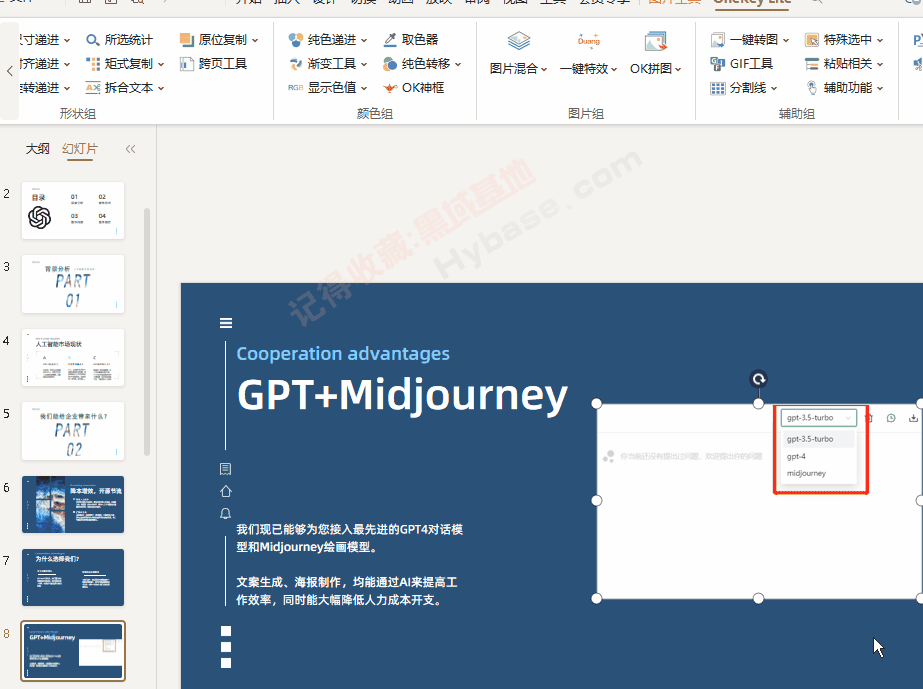Open the 特殊选中 special select tool

tap(844, 39)
